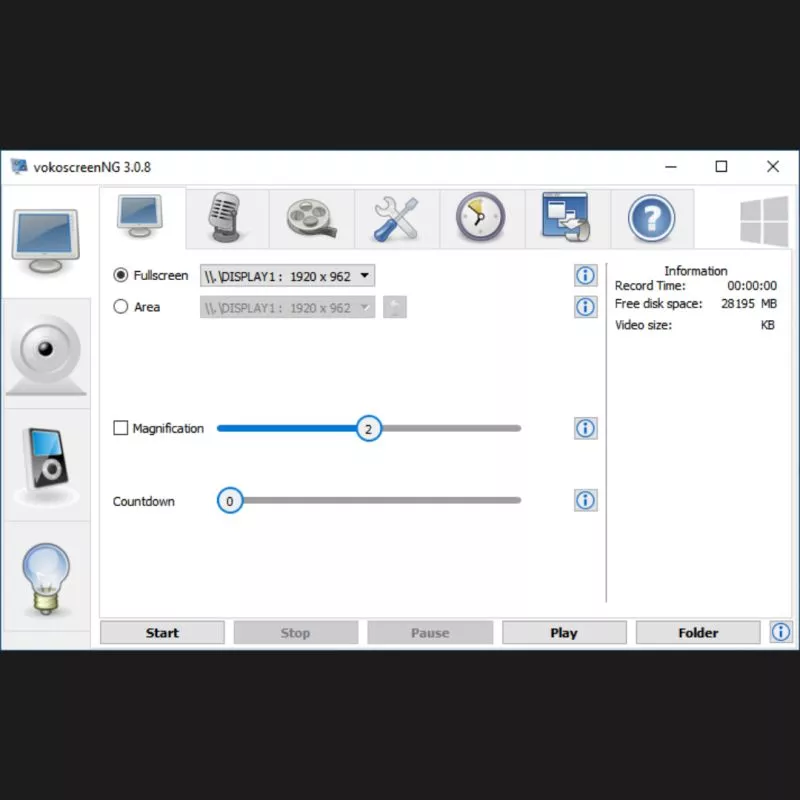Click the info icon beside Countdown slider
This screenshot has height=800, width=800.
pos(585,500)
